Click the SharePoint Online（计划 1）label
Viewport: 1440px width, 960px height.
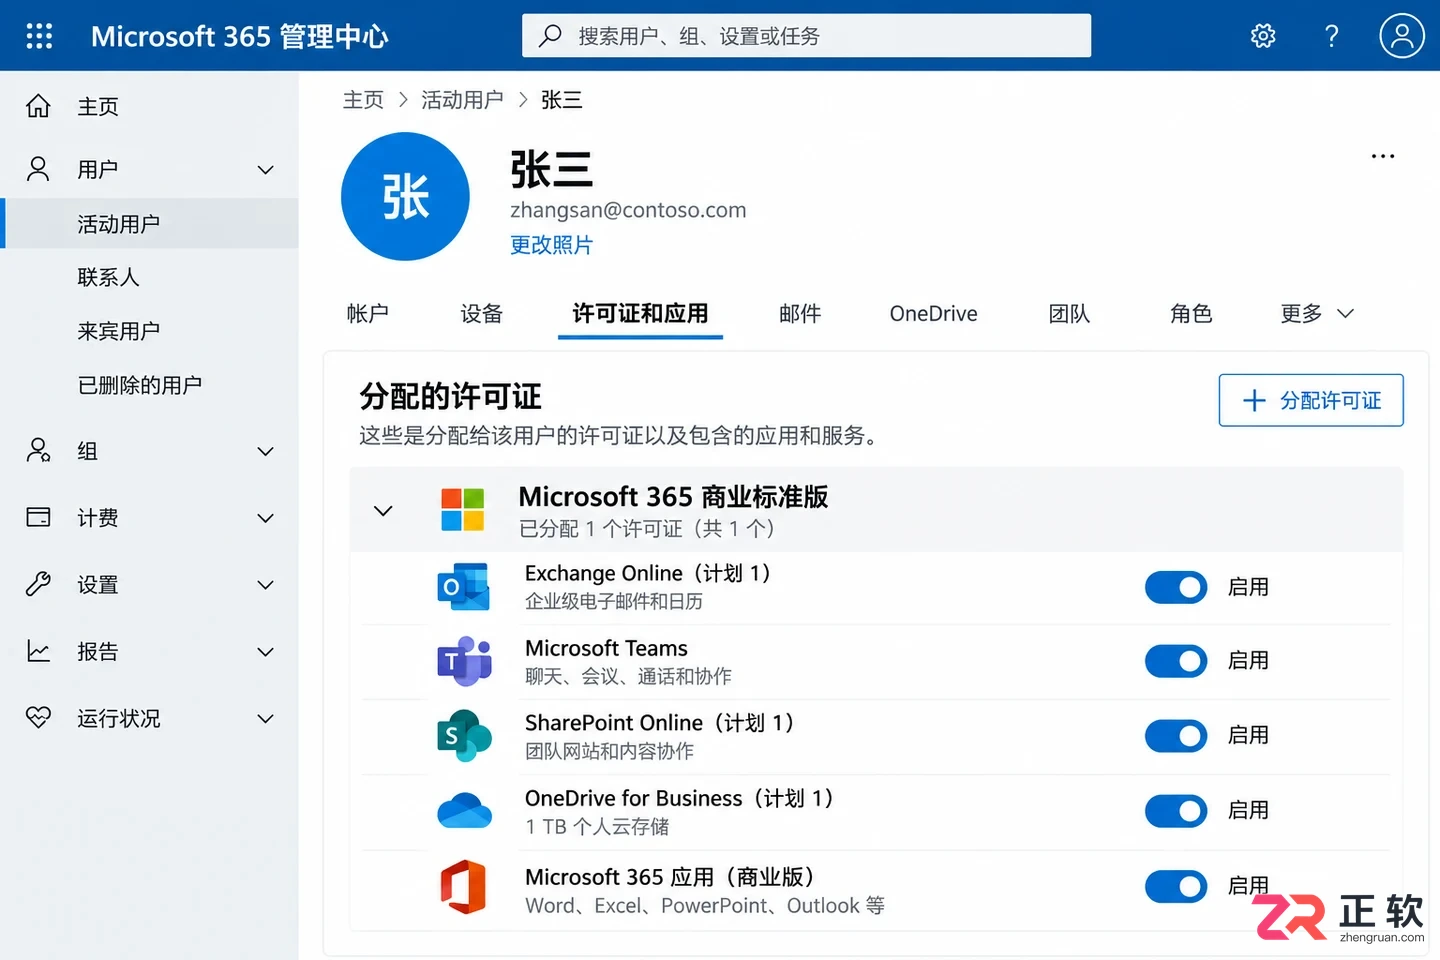point(660,722)
